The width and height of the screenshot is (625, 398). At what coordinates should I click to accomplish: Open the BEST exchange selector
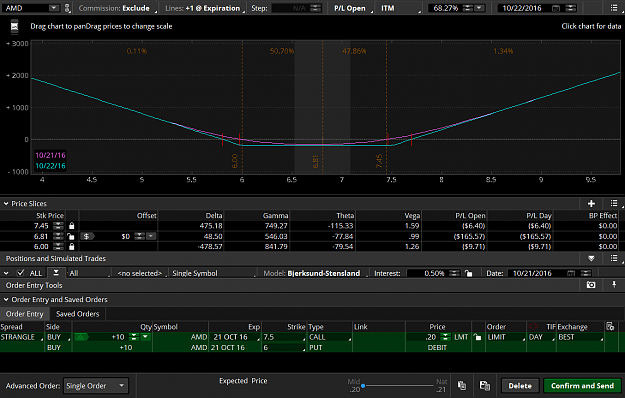point(580,337)
